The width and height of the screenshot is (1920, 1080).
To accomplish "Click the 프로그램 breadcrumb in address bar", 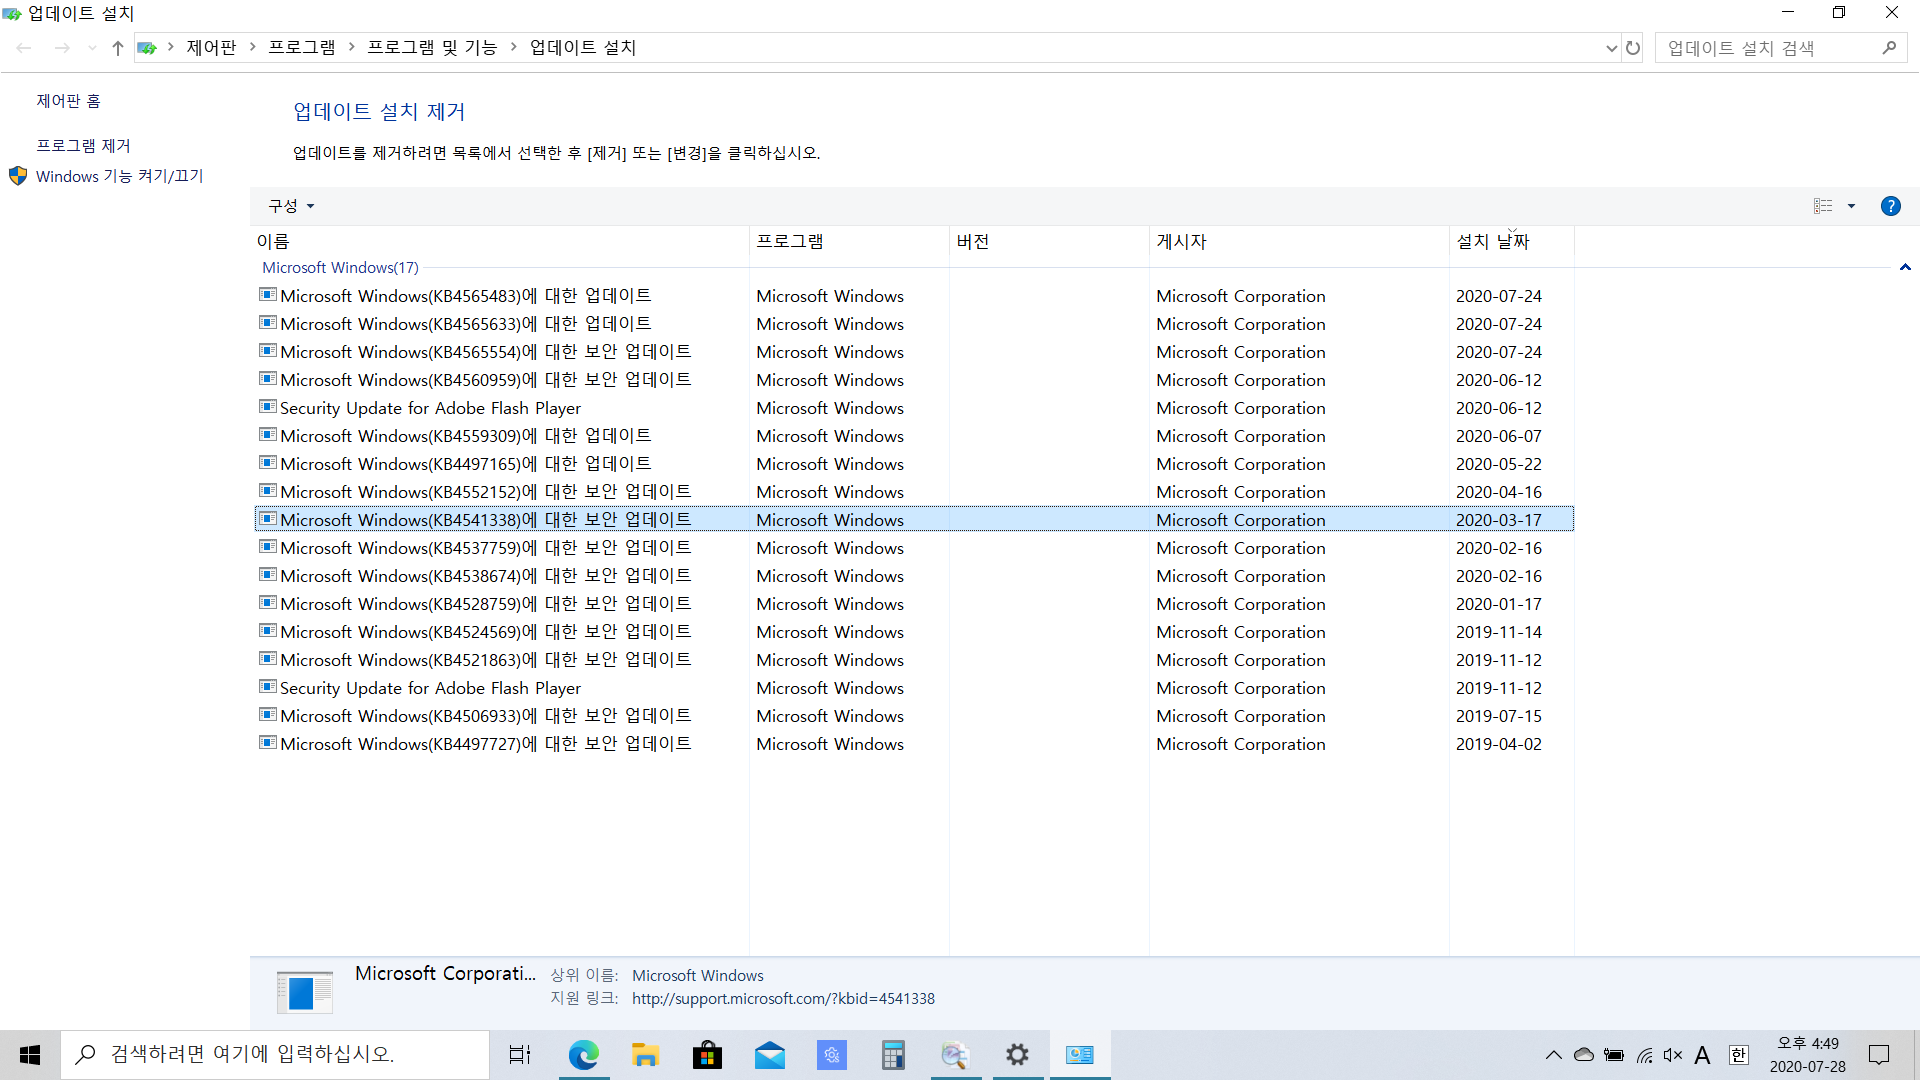I will click(x=302, y=48).
